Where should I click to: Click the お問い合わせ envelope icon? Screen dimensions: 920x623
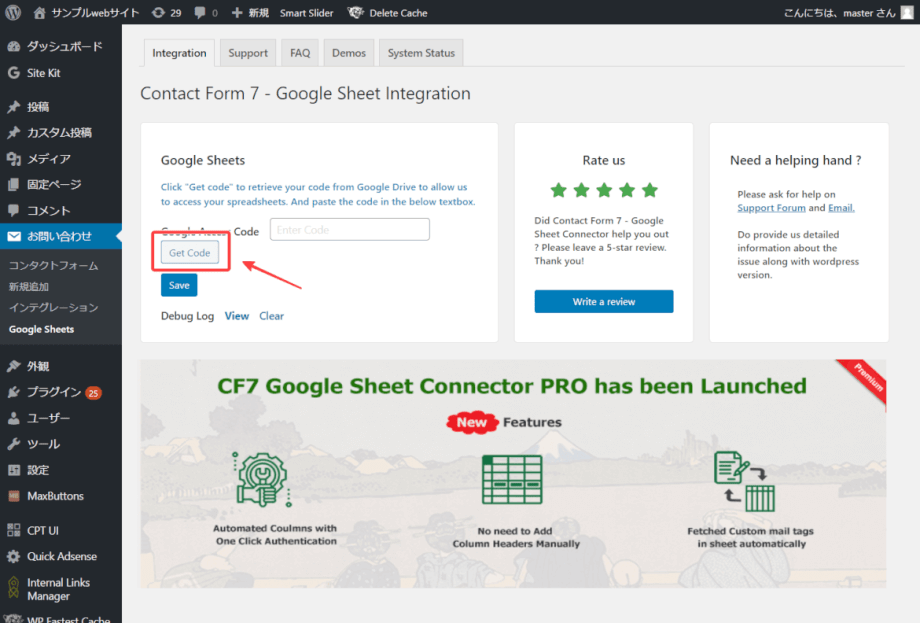pos(13,236)
